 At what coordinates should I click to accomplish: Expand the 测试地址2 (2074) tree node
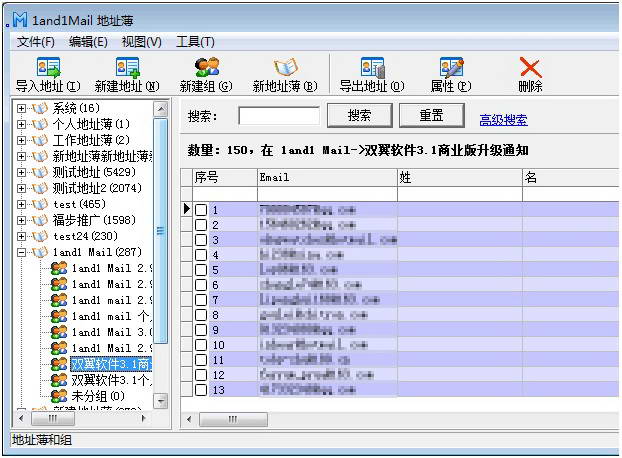coord(21,188)
